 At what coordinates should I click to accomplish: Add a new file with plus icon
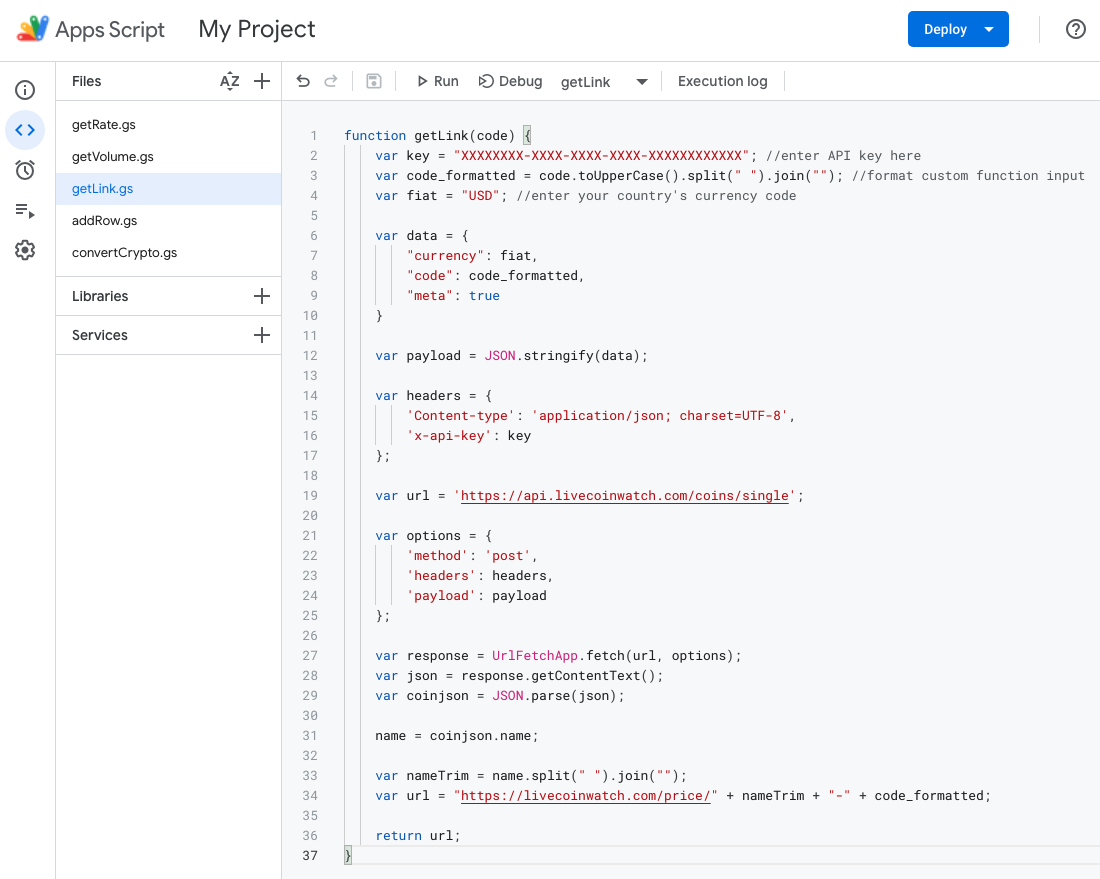pyautogui.click(x=262, y=82)
